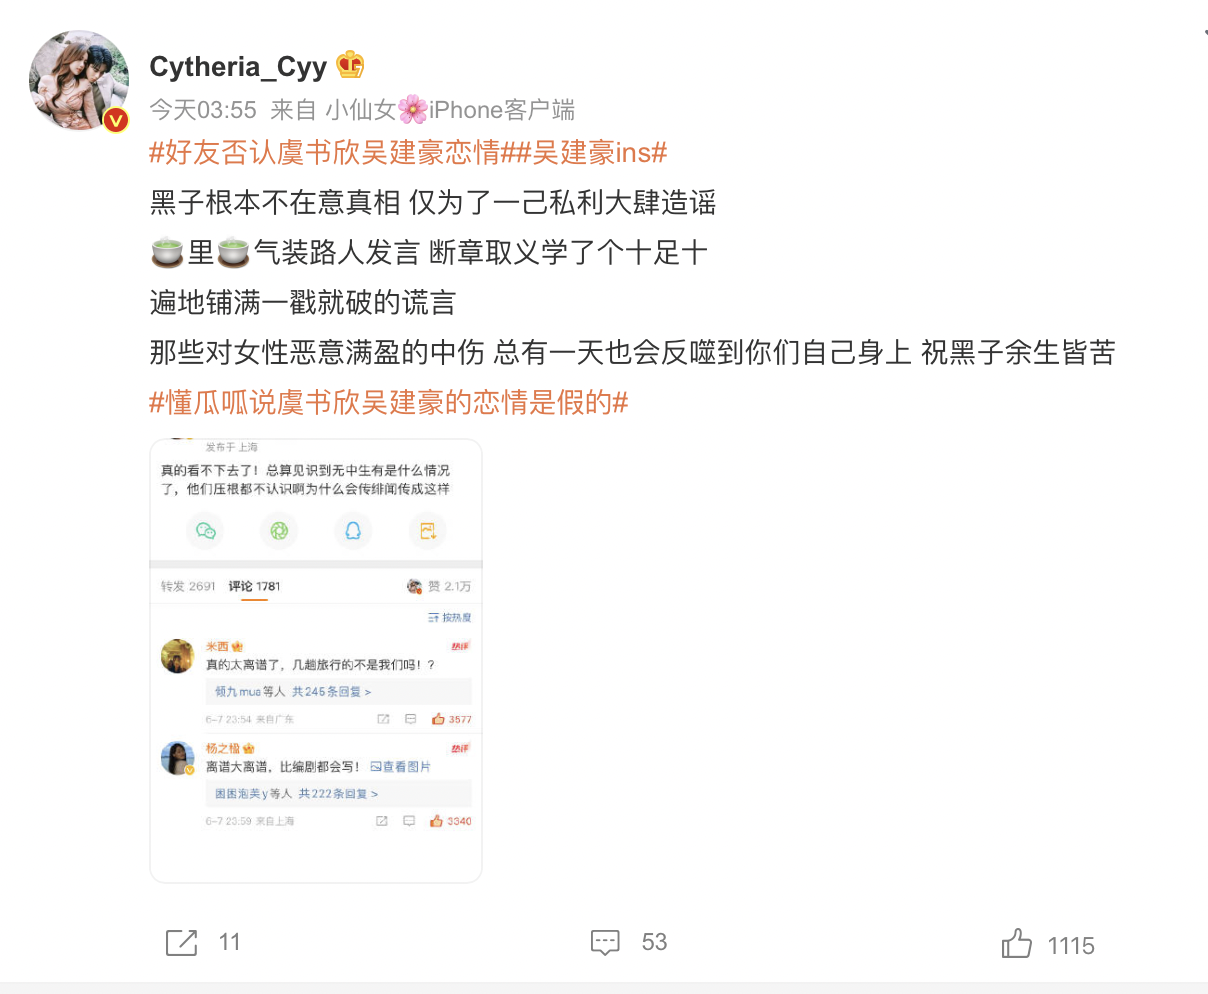Open the attached screenshot thumbnail
The width and height of the screenshot is (1208, 994).
[316, 661]
